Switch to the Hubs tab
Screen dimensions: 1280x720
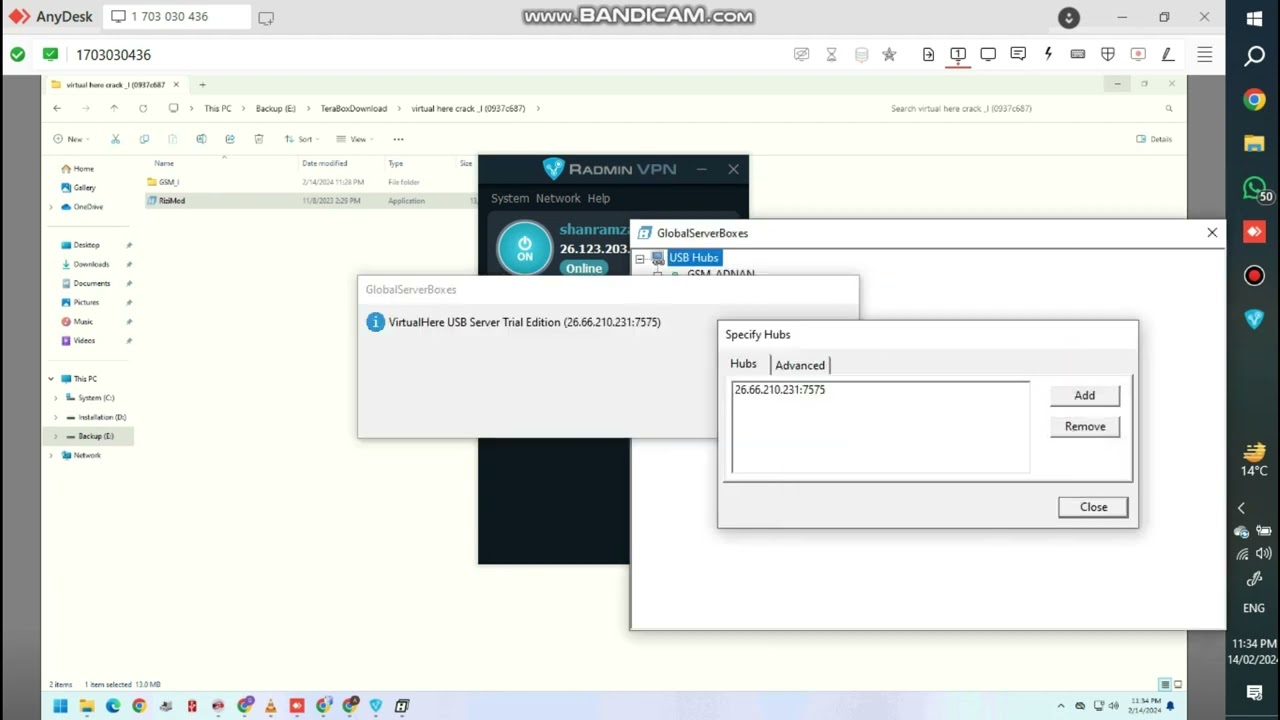coord(743,364)
